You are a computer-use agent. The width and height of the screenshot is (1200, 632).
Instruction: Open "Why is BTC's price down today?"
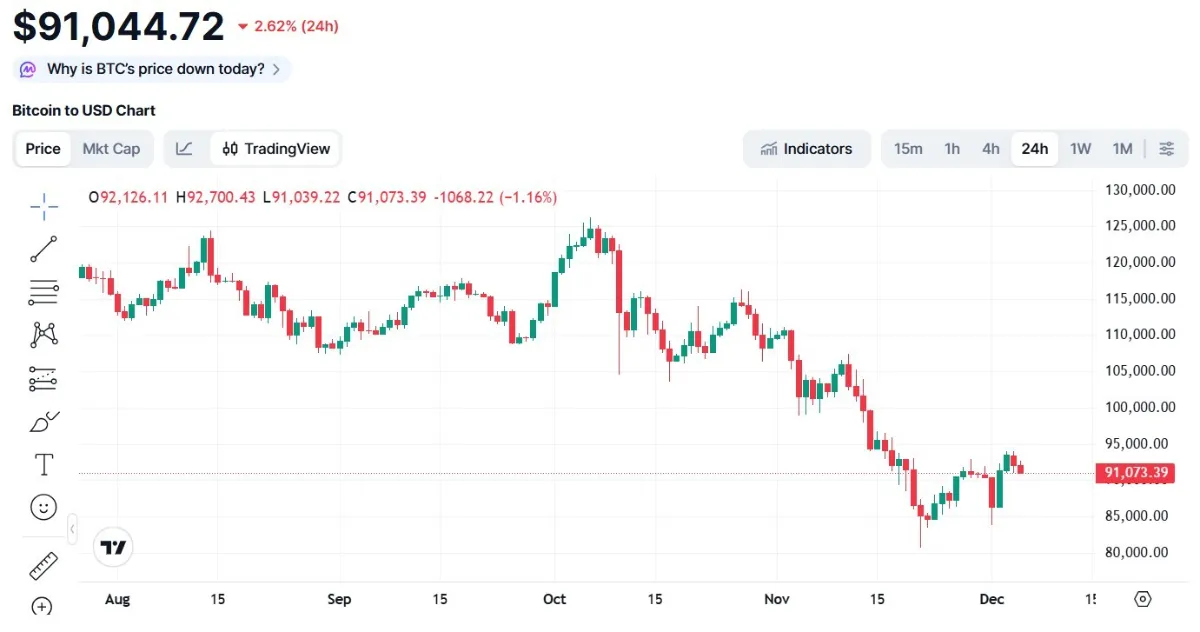point(155,69)
